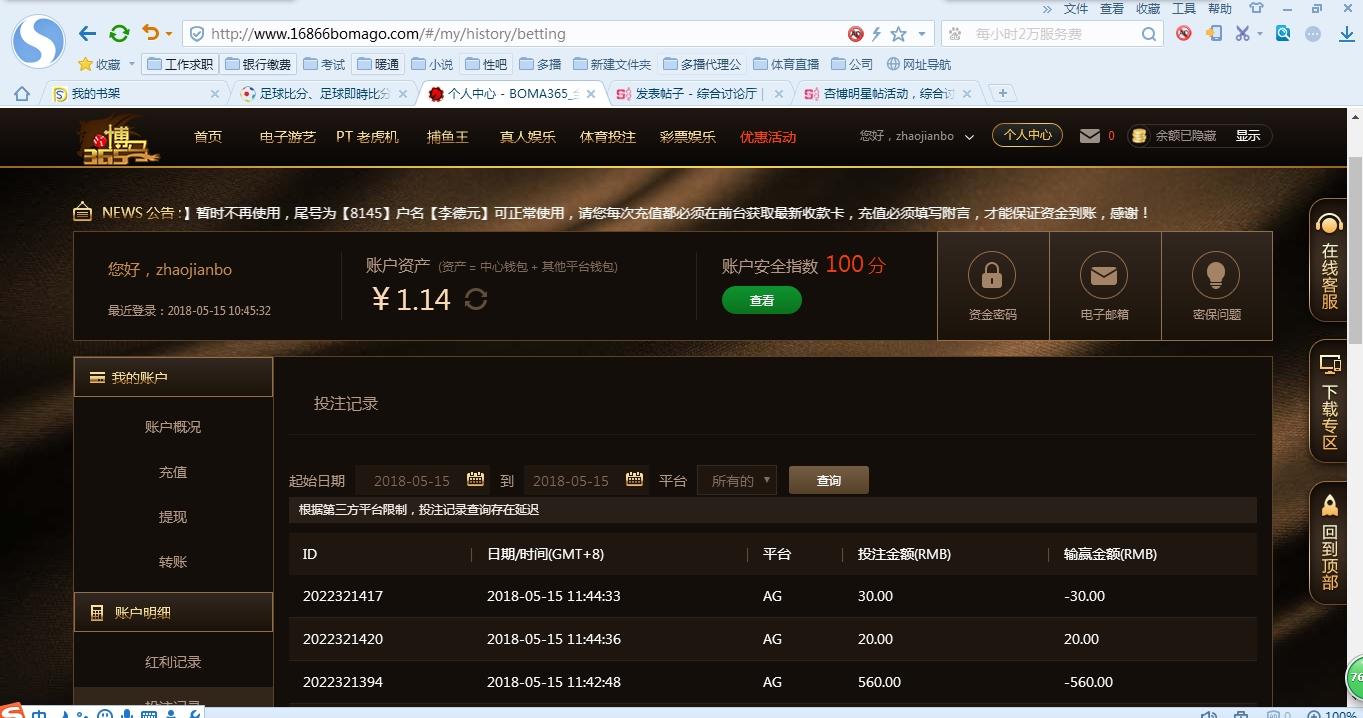
Task: Open the 密保问题 lightbulb icon
Action: [1216, 274]
